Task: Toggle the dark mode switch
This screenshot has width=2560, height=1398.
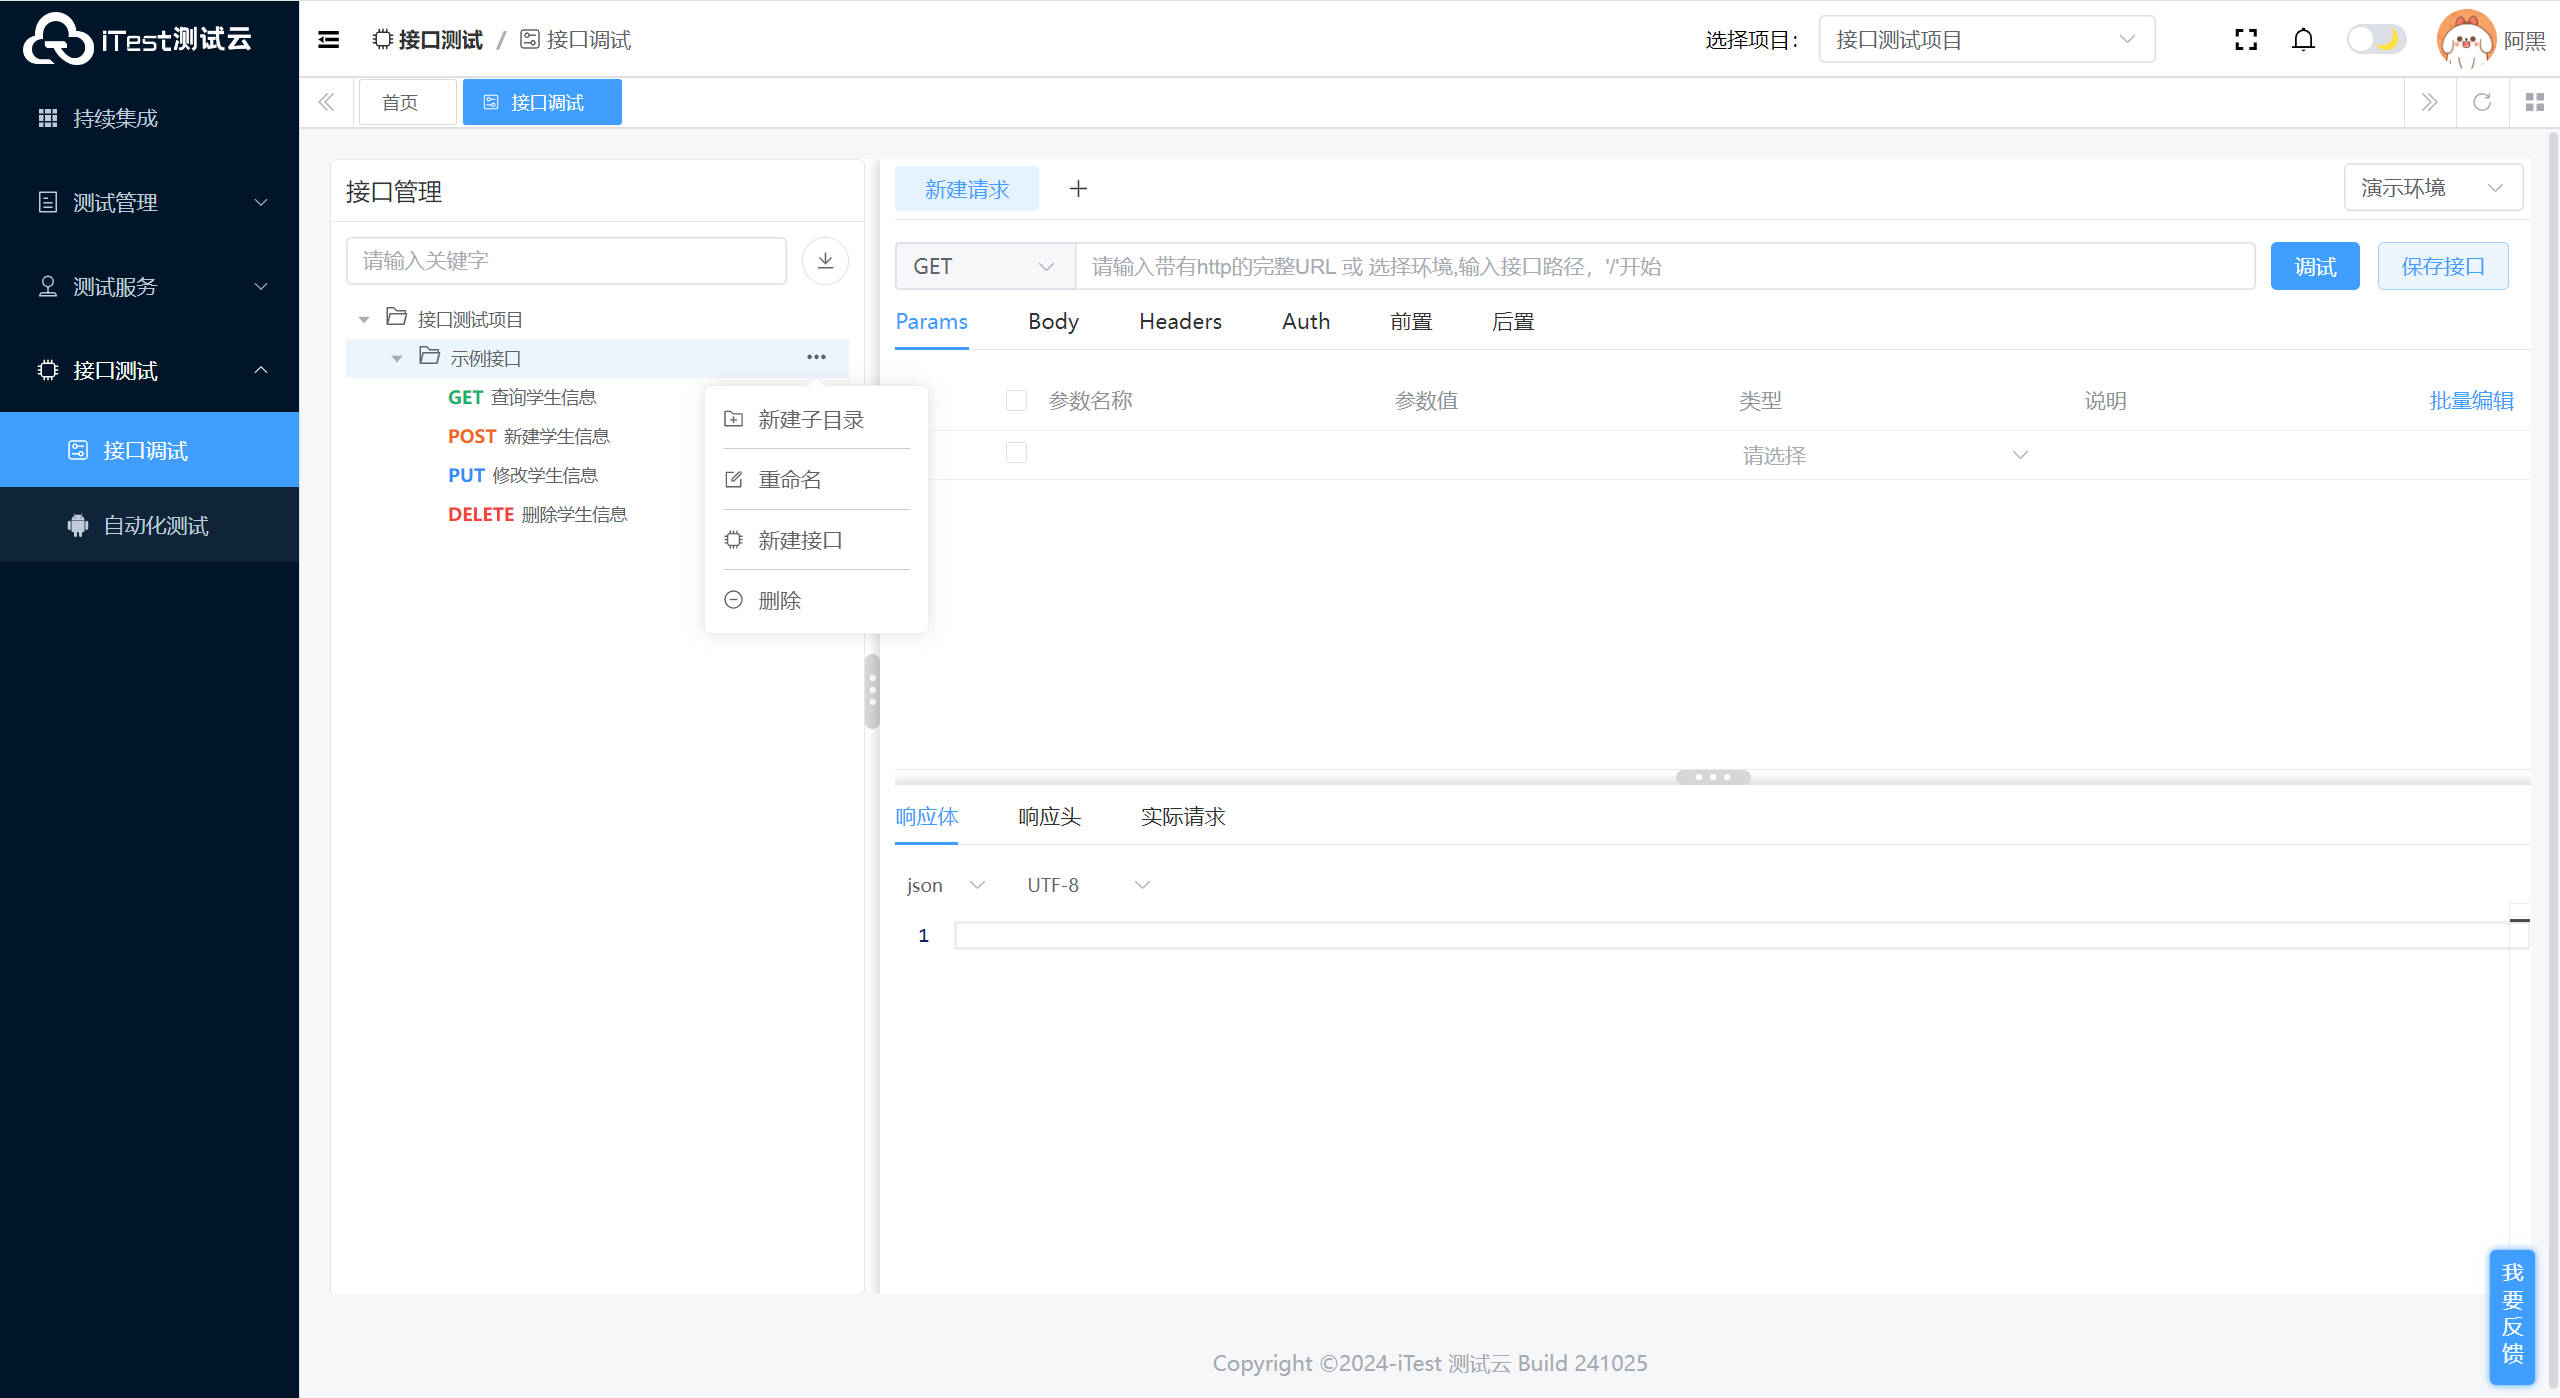Action: point(2376,40)
